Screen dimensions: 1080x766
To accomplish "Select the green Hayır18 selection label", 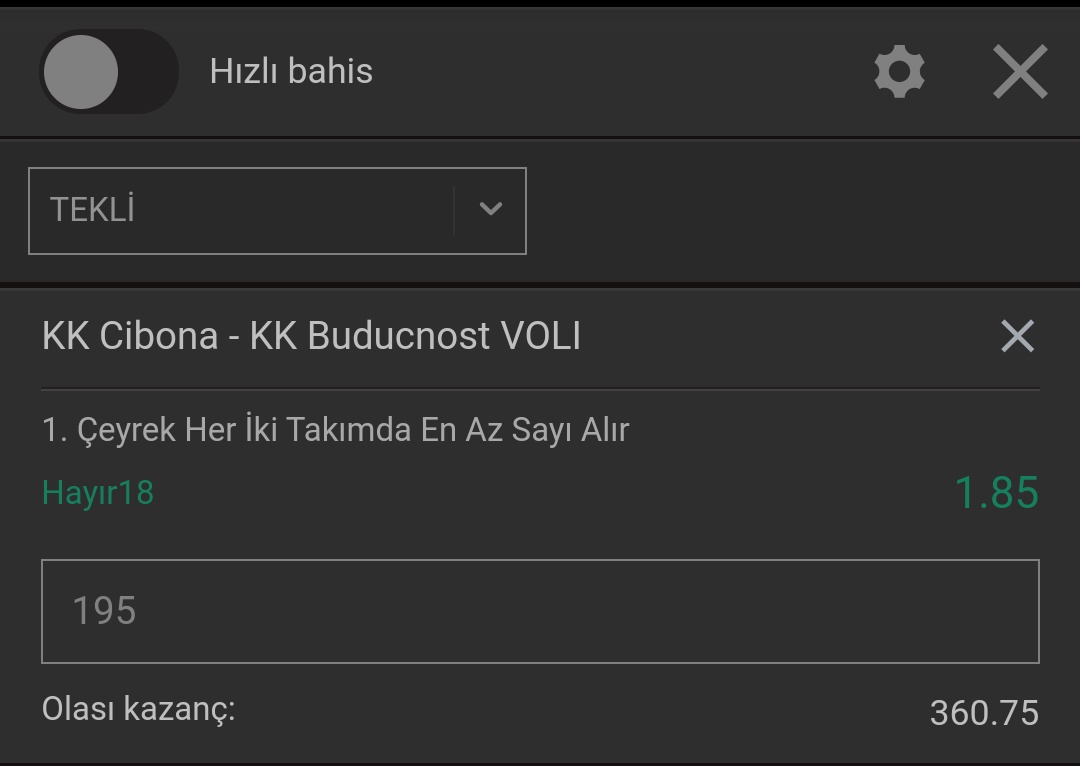I will (x=98, y=493).
